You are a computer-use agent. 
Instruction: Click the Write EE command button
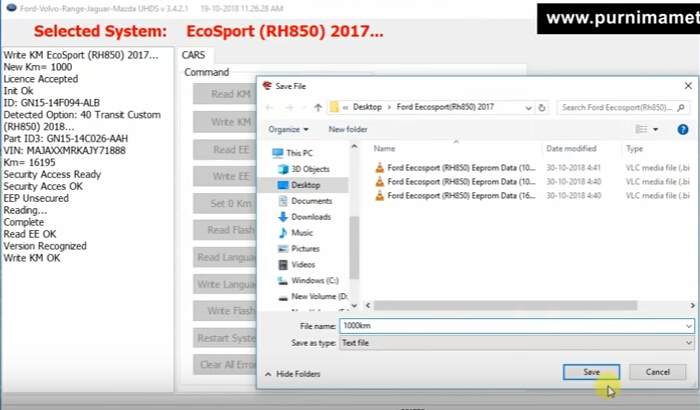point(225,176)
